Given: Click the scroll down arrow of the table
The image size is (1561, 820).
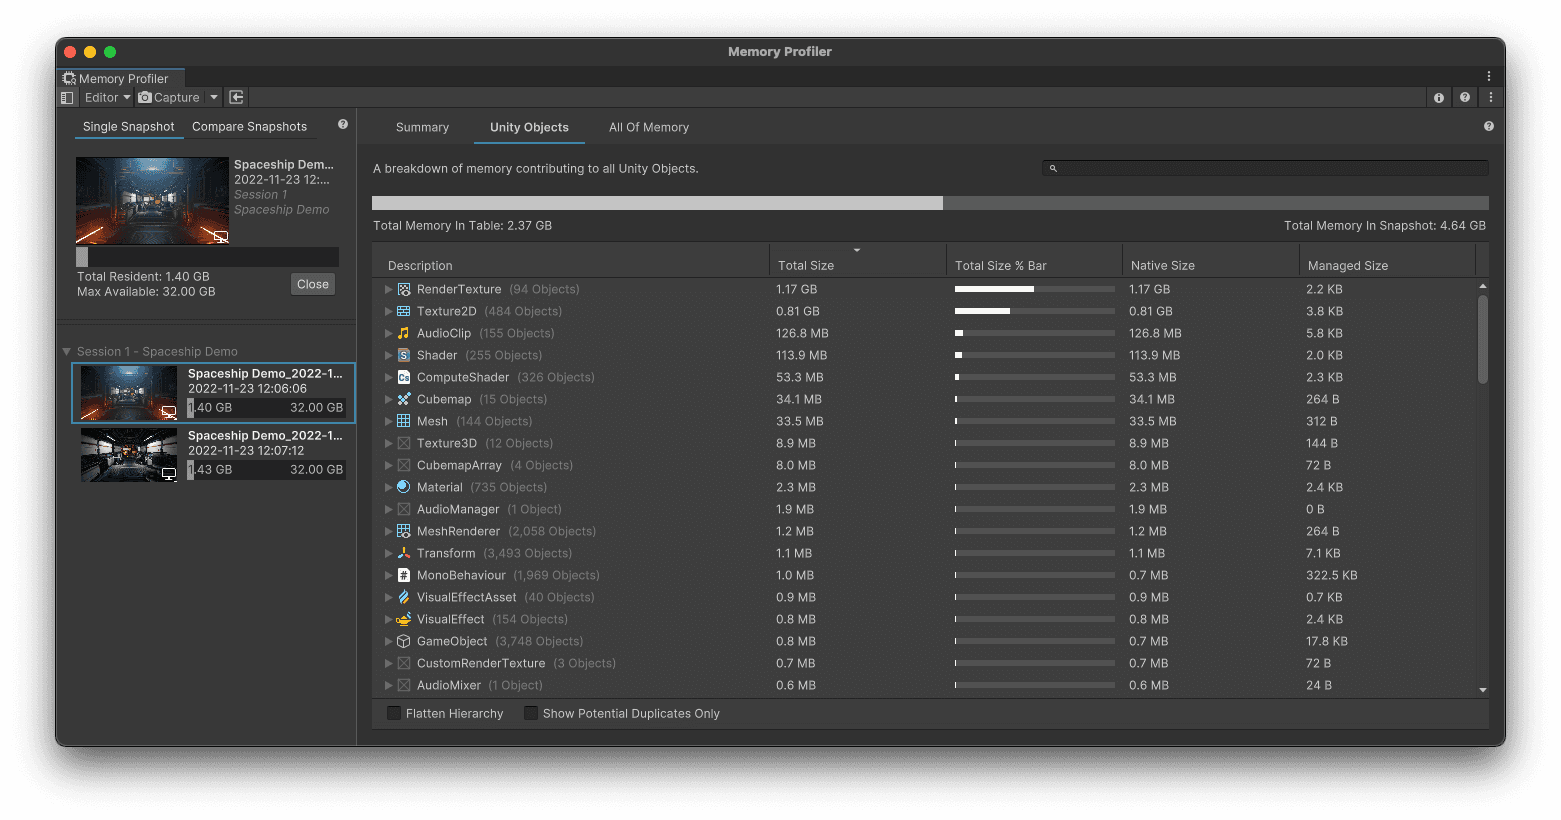Looking at the screenshot, I should tap(1482, 690).
